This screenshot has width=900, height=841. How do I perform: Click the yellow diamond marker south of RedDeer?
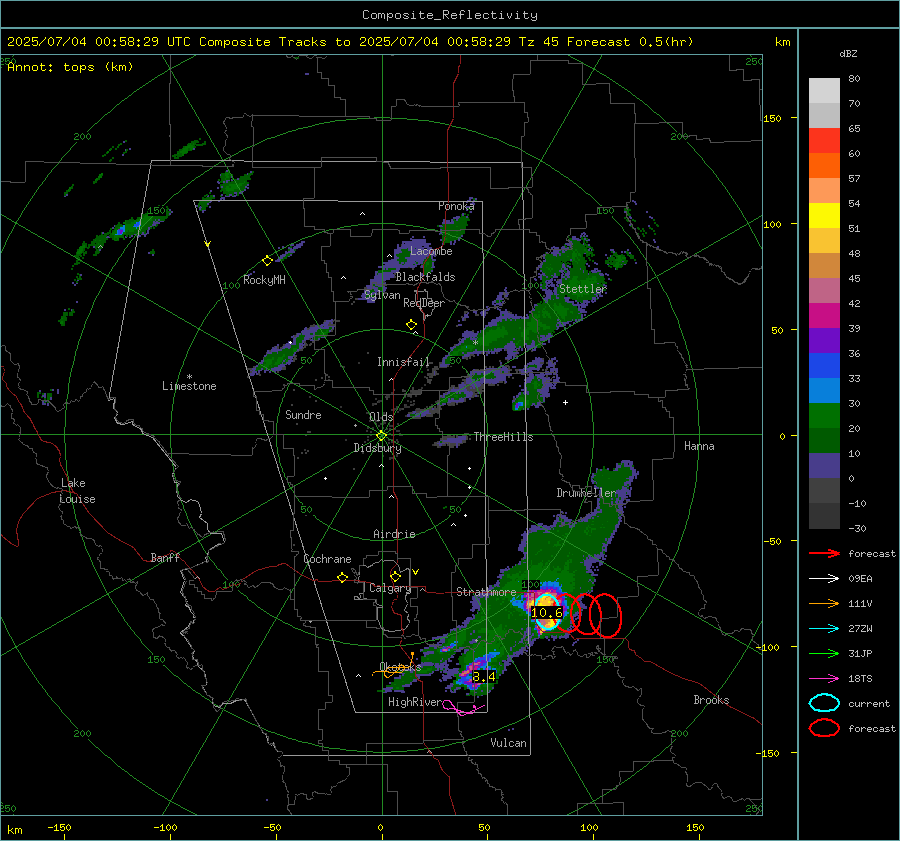(411, 325)
